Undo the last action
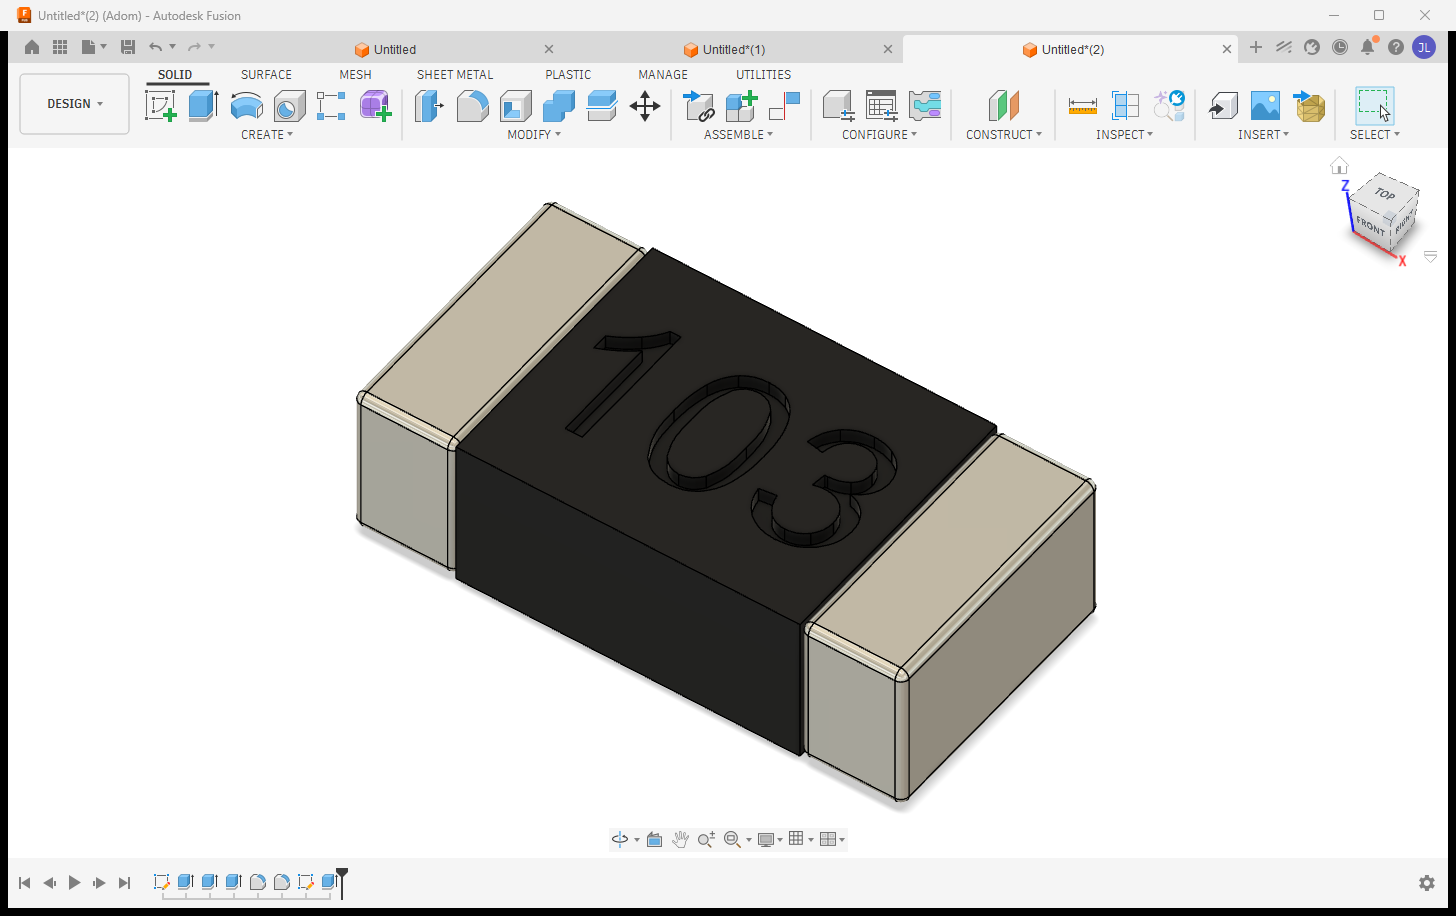Screen dimensions: 1456x916 pos(155,47)
